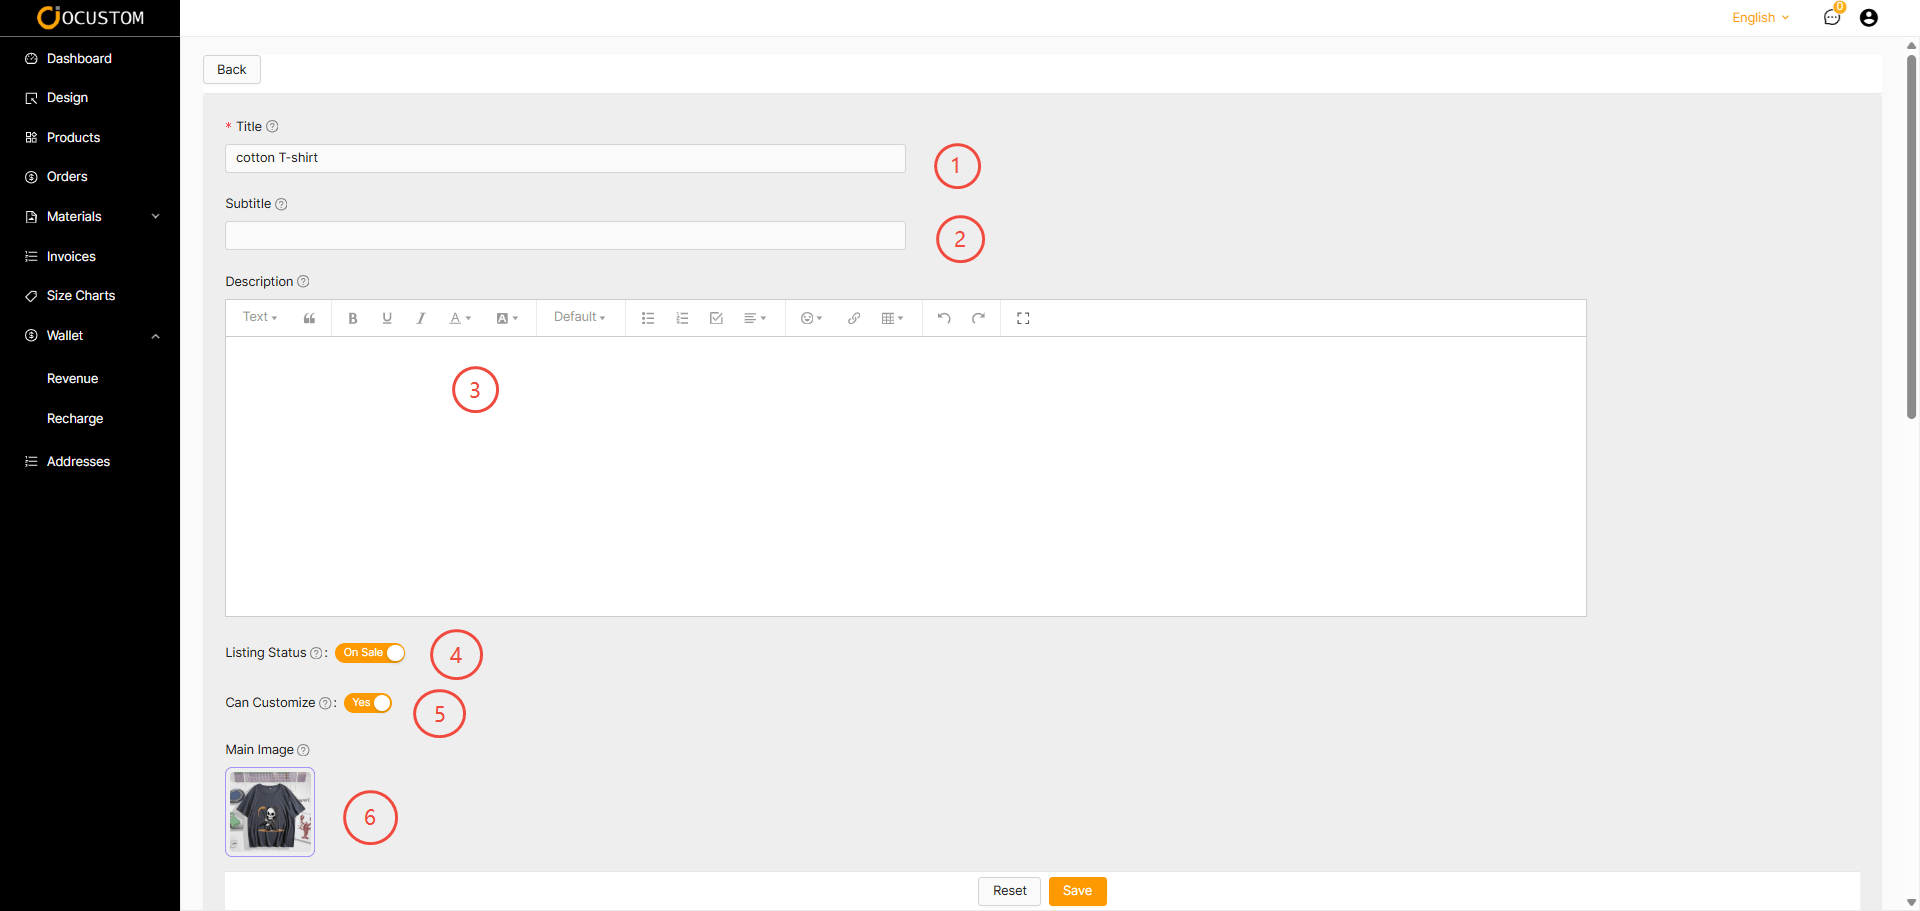
Task: Create a bulleted list in editor
Action: [648, 318]
